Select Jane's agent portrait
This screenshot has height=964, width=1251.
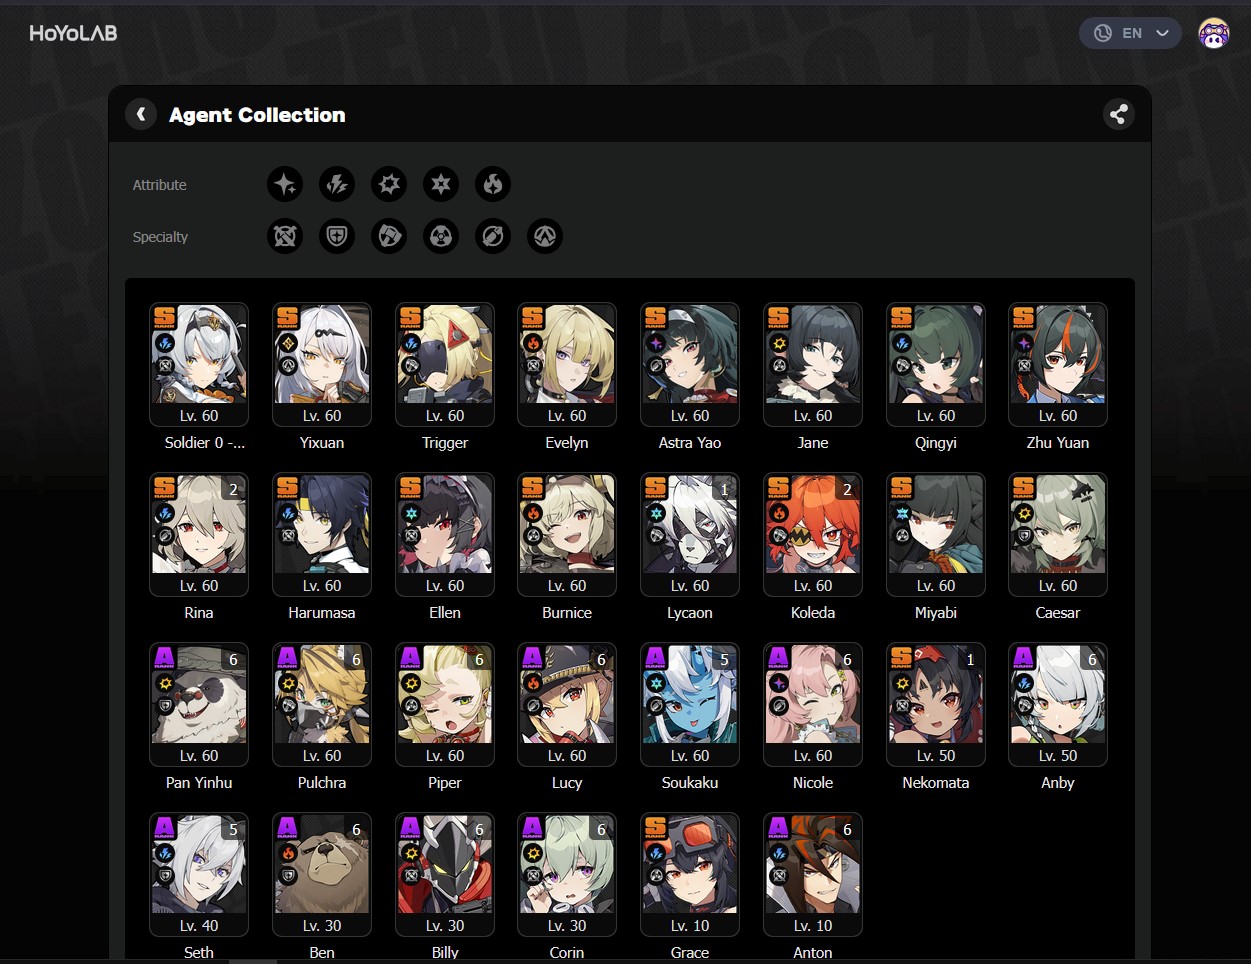[813, 365]
